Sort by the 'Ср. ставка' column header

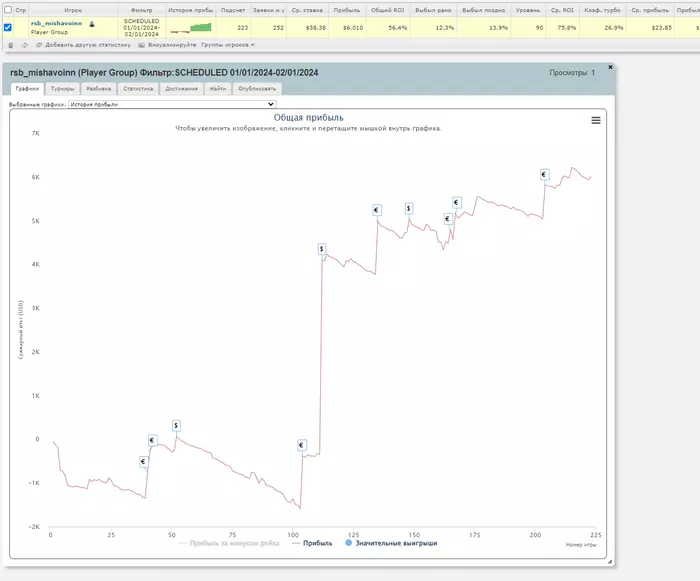(x=307, y=10)
